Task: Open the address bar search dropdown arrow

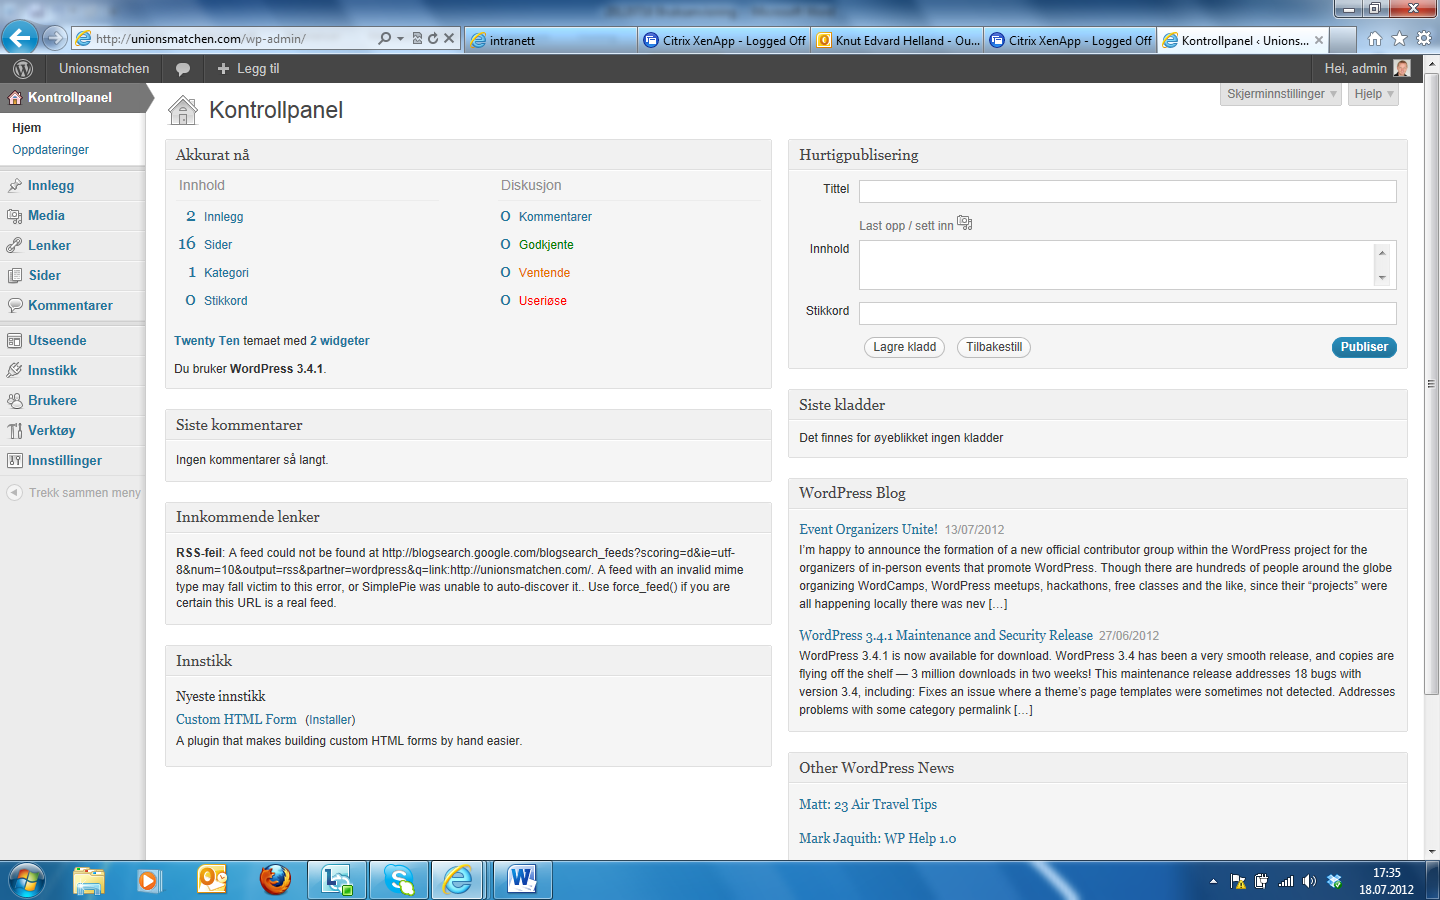Action: point(401,39)
